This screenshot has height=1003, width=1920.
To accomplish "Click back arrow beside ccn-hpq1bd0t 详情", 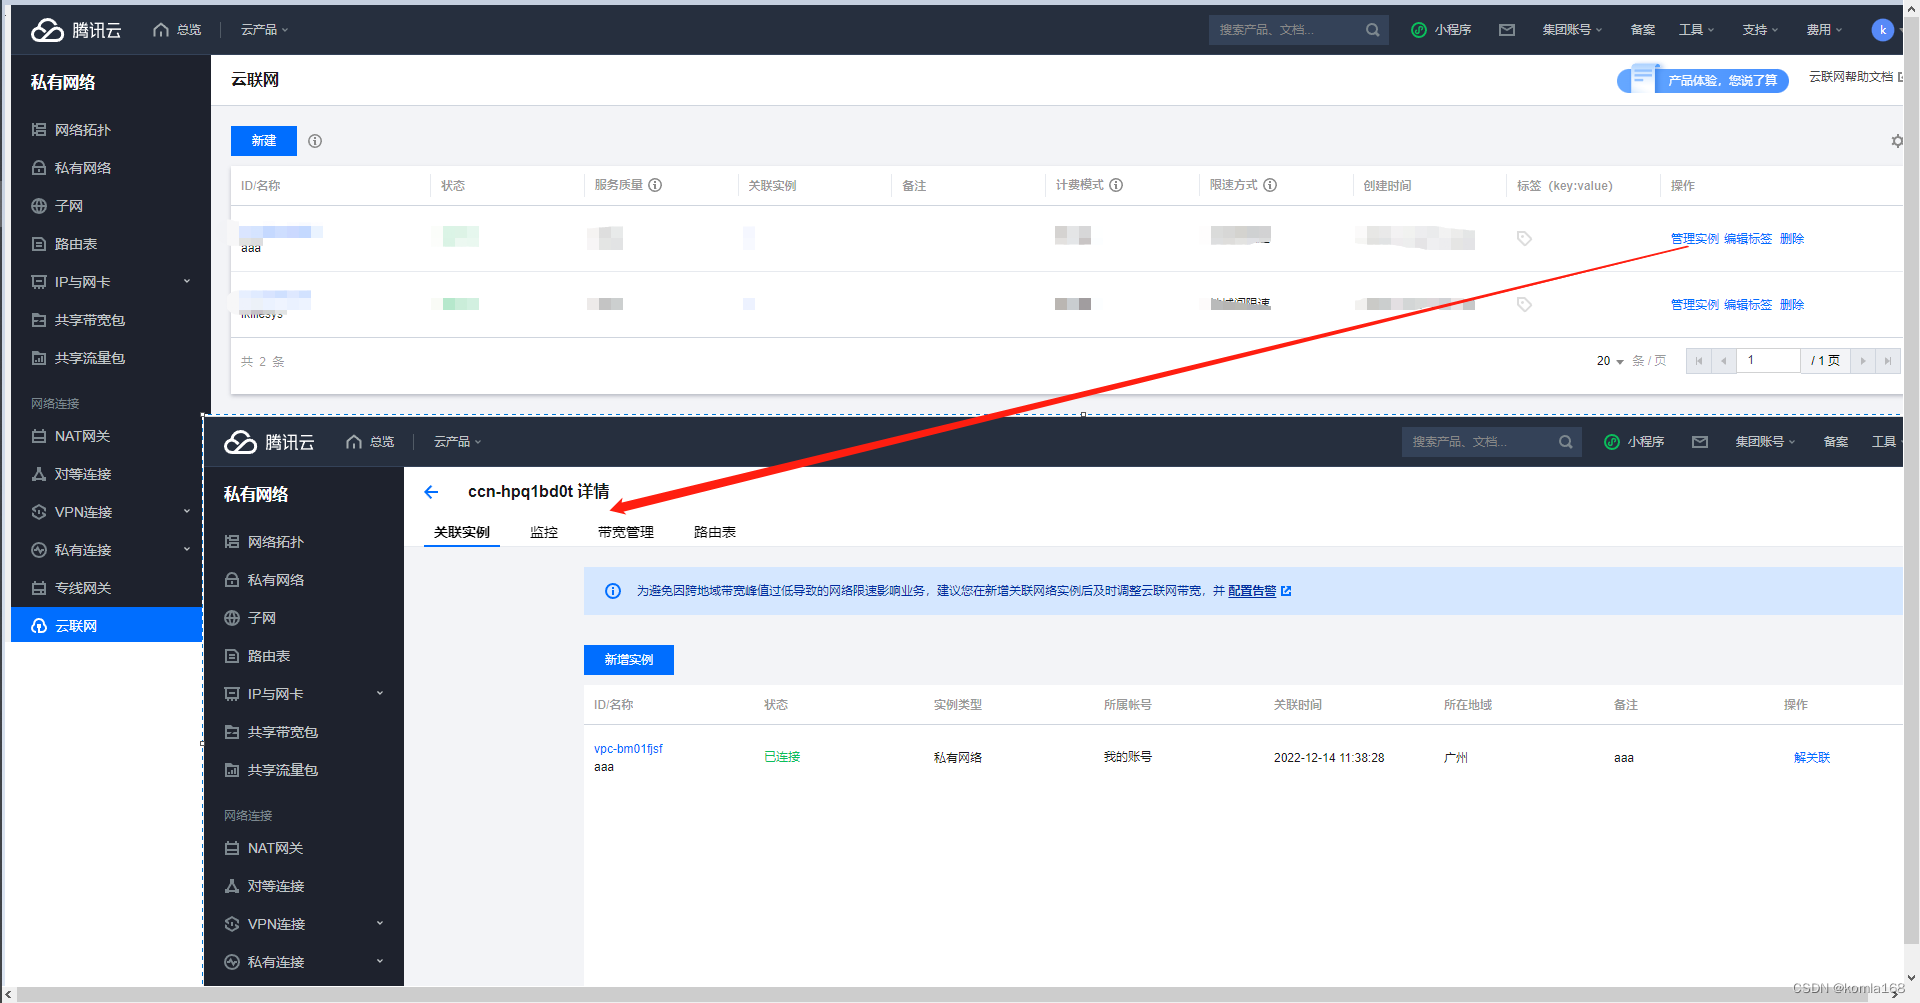I will click(431, 492).
